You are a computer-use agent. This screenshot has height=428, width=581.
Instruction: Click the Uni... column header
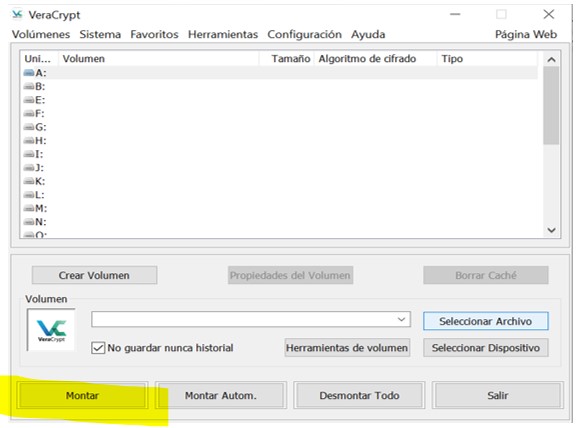39,59
